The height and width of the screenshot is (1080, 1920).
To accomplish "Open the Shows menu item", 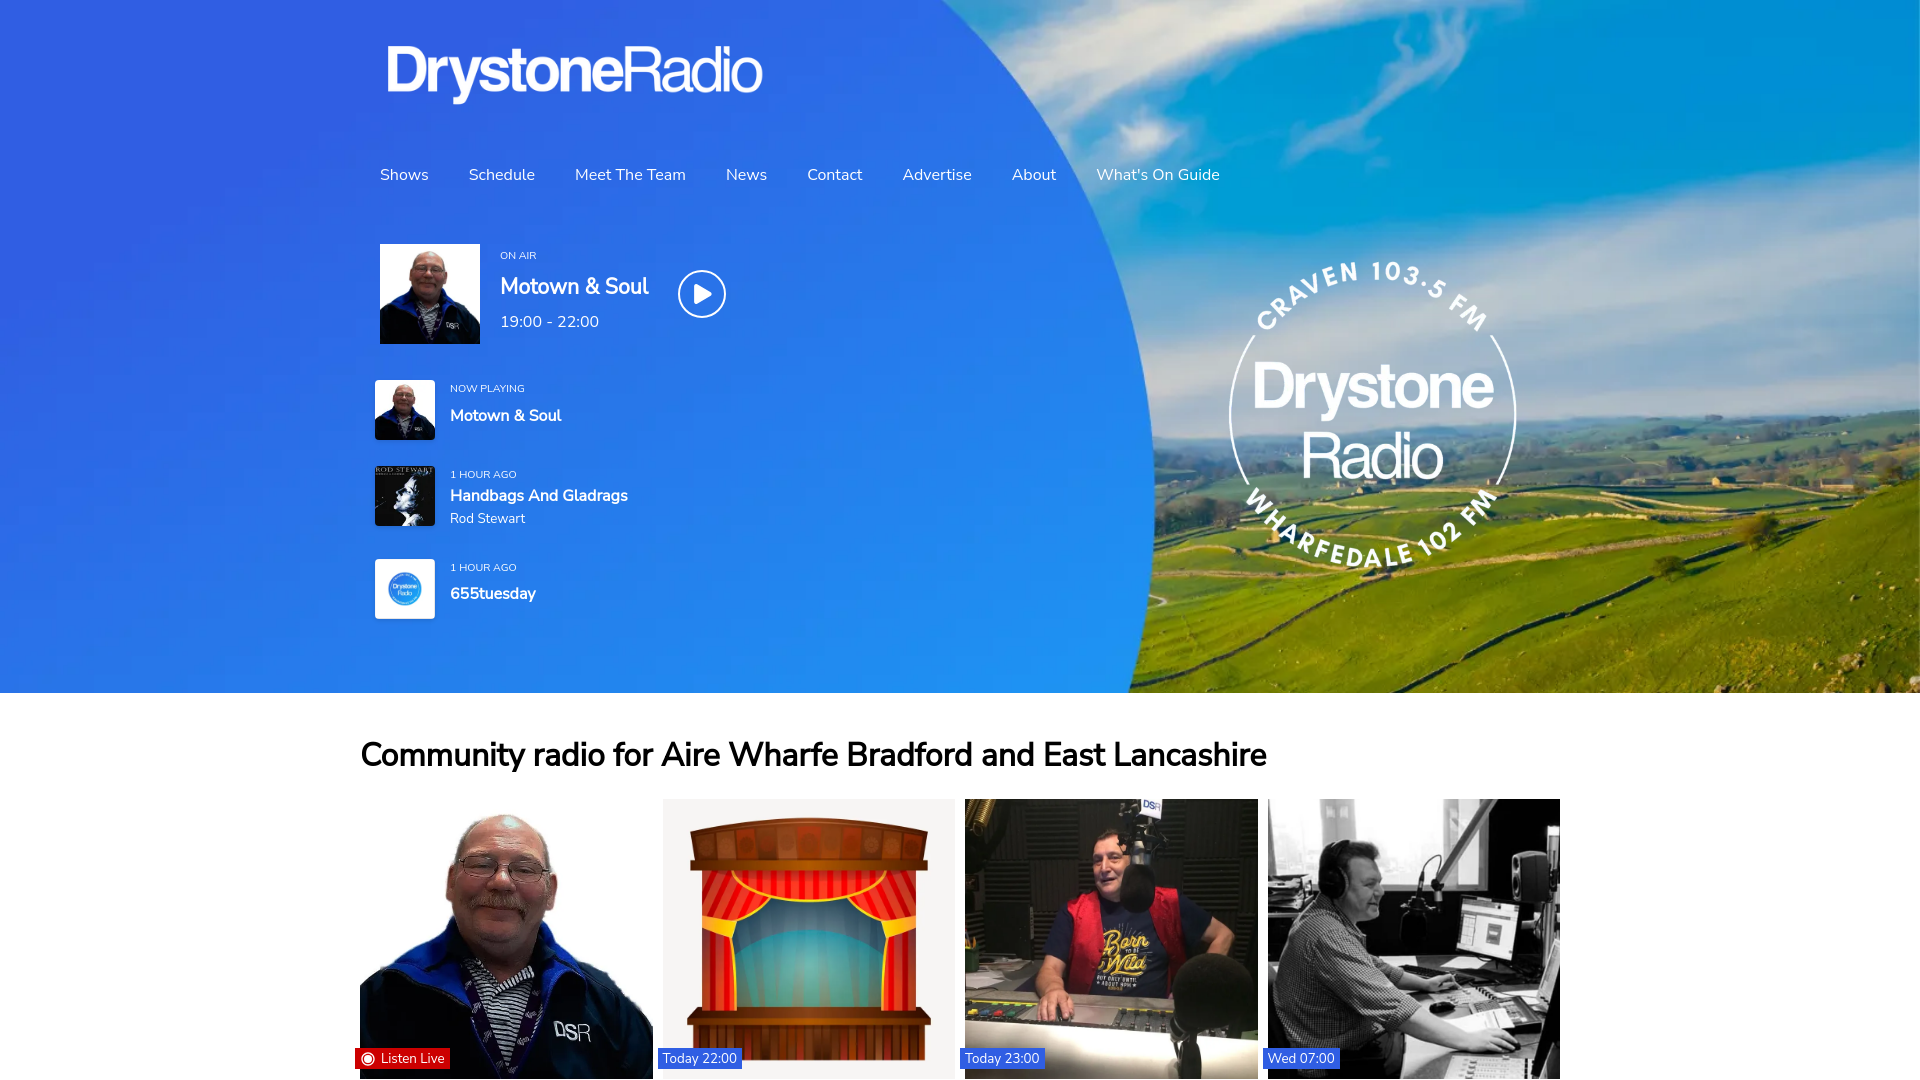I will click(x=404, y=175).
